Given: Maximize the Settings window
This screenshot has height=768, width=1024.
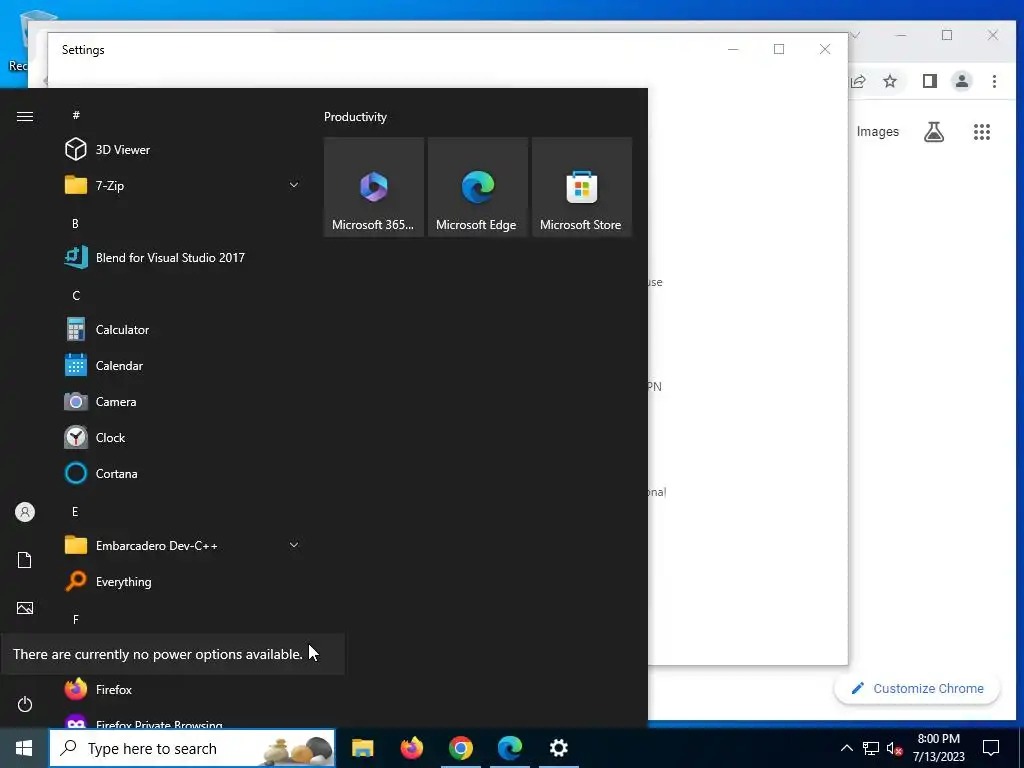Looking at the screenshot, I should point(778,50).
